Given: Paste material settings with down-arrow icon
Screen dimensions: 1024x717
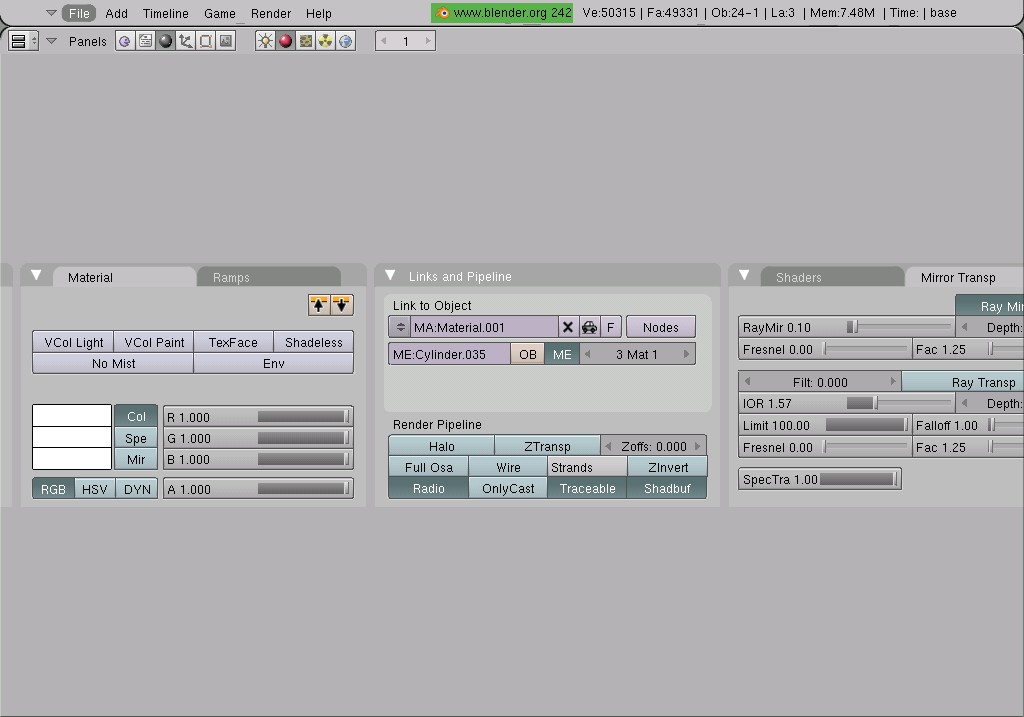Looking at the screenshot, I should pos(342,304).
